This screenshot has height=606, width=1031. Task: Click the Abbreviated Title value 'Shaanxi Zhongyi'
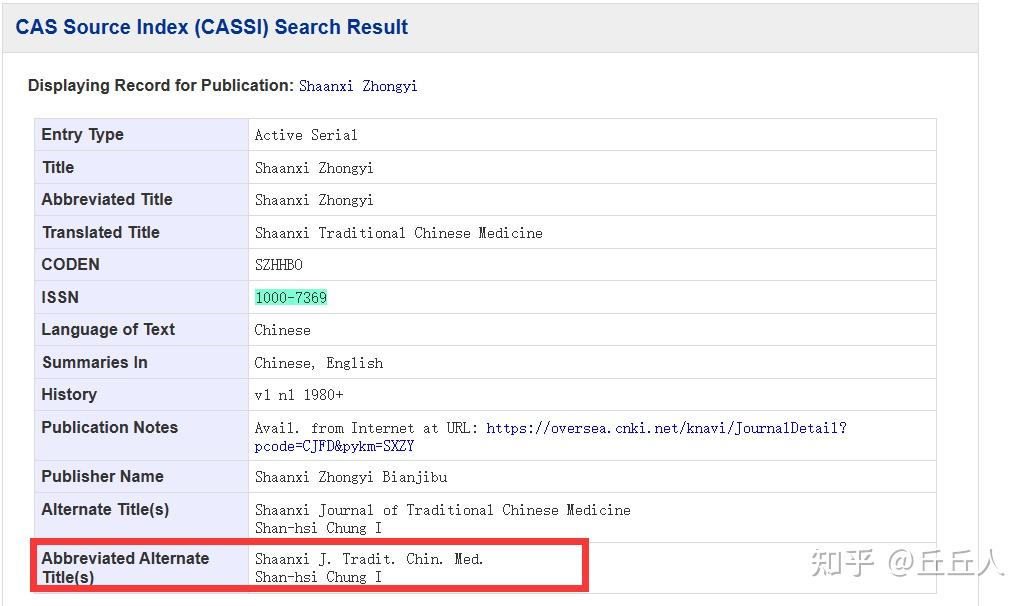click(313, 200)
